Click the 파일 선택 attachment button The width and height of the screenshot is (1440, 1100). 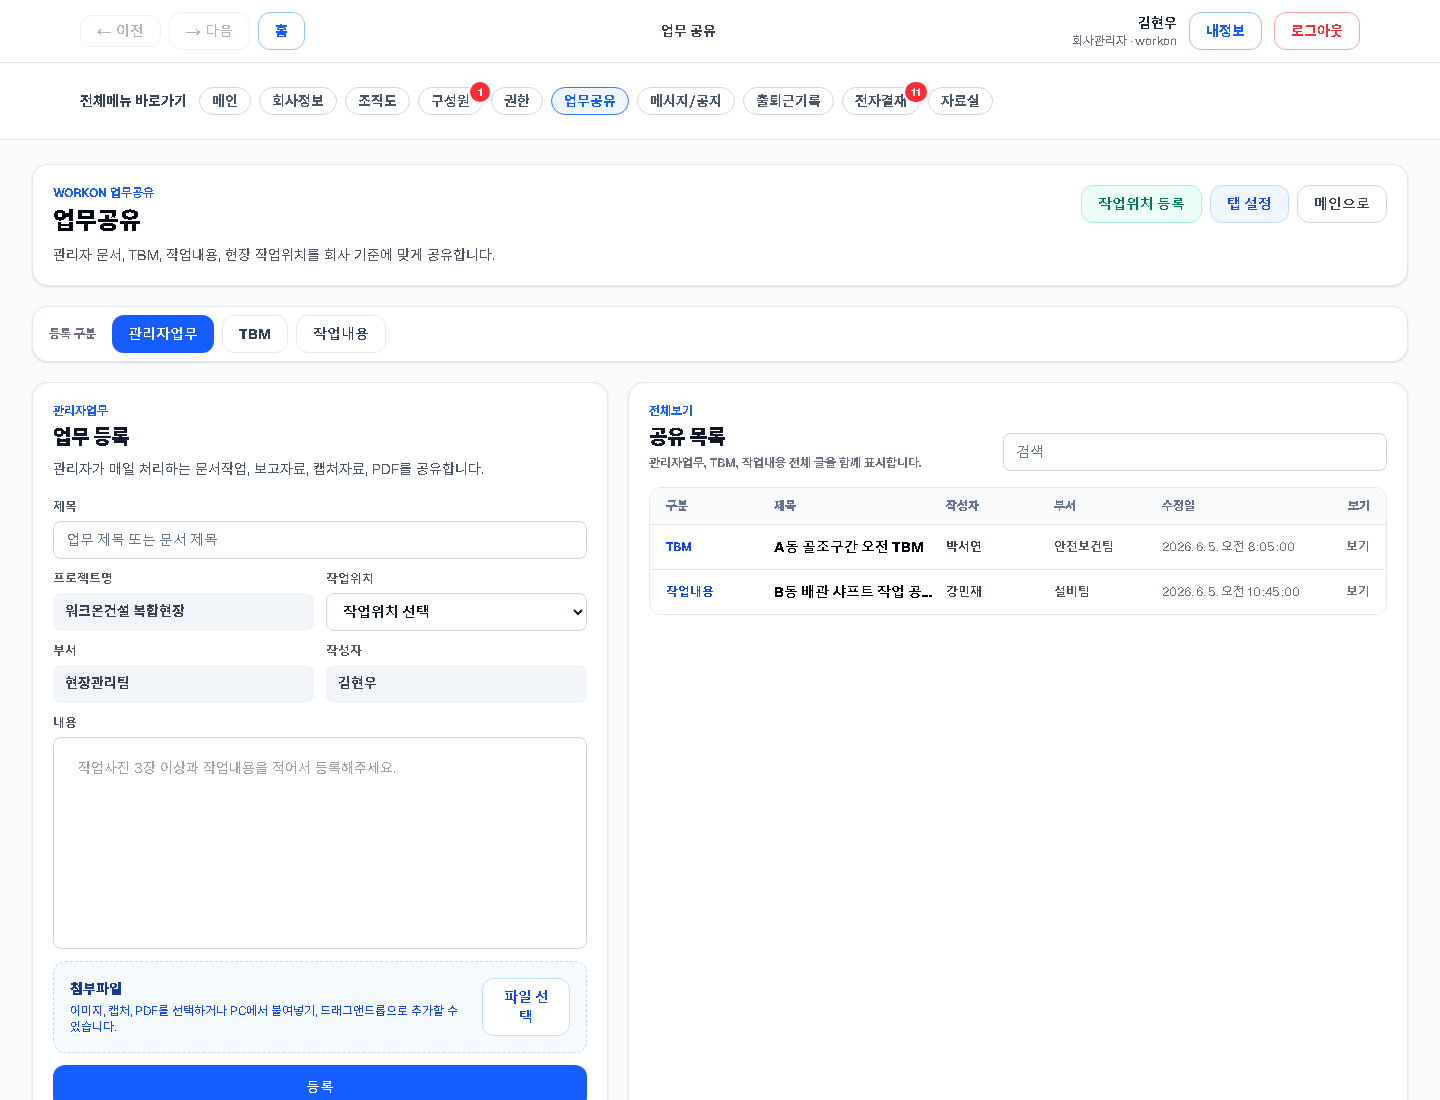click(526, 1007)
